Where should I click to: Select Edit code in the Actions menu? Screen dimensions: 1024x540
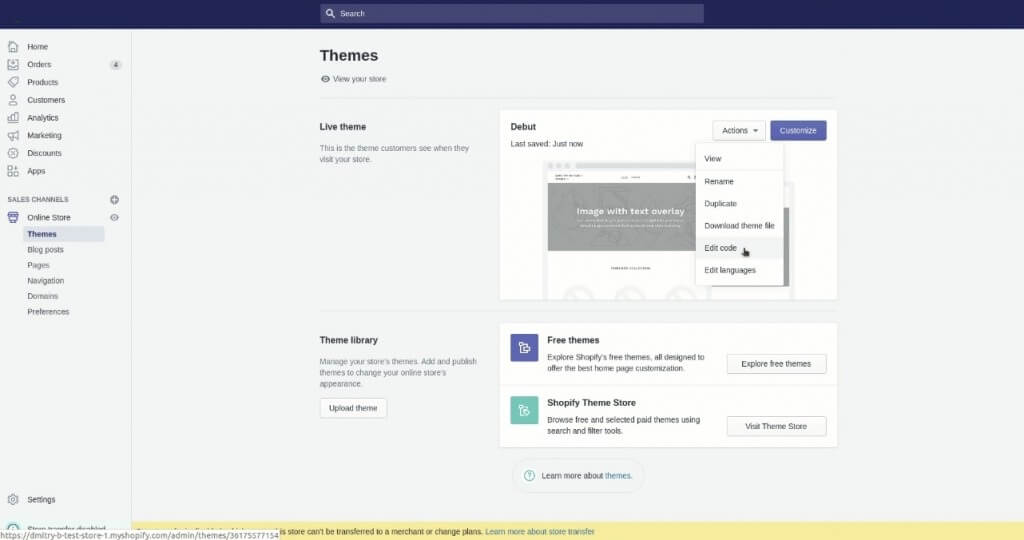pos(739,247)
